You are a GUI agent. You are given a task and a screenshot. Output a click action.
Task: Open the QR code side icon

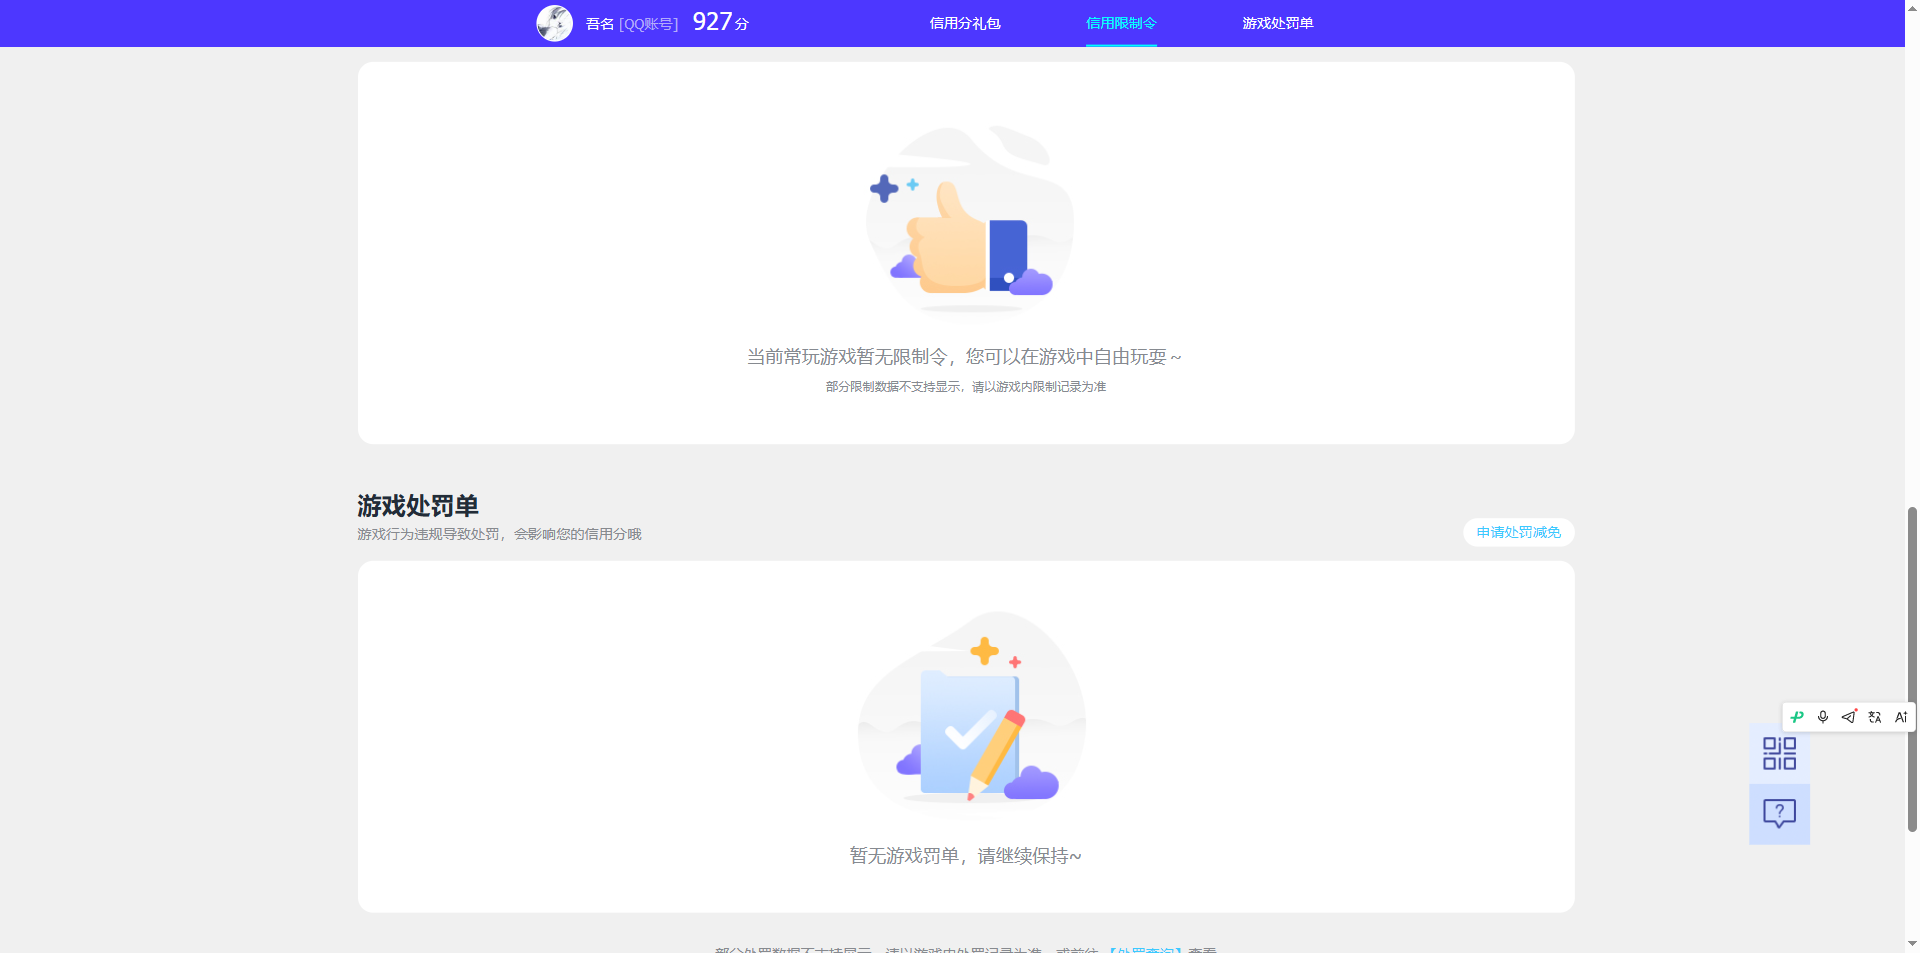click(1779, 754)
